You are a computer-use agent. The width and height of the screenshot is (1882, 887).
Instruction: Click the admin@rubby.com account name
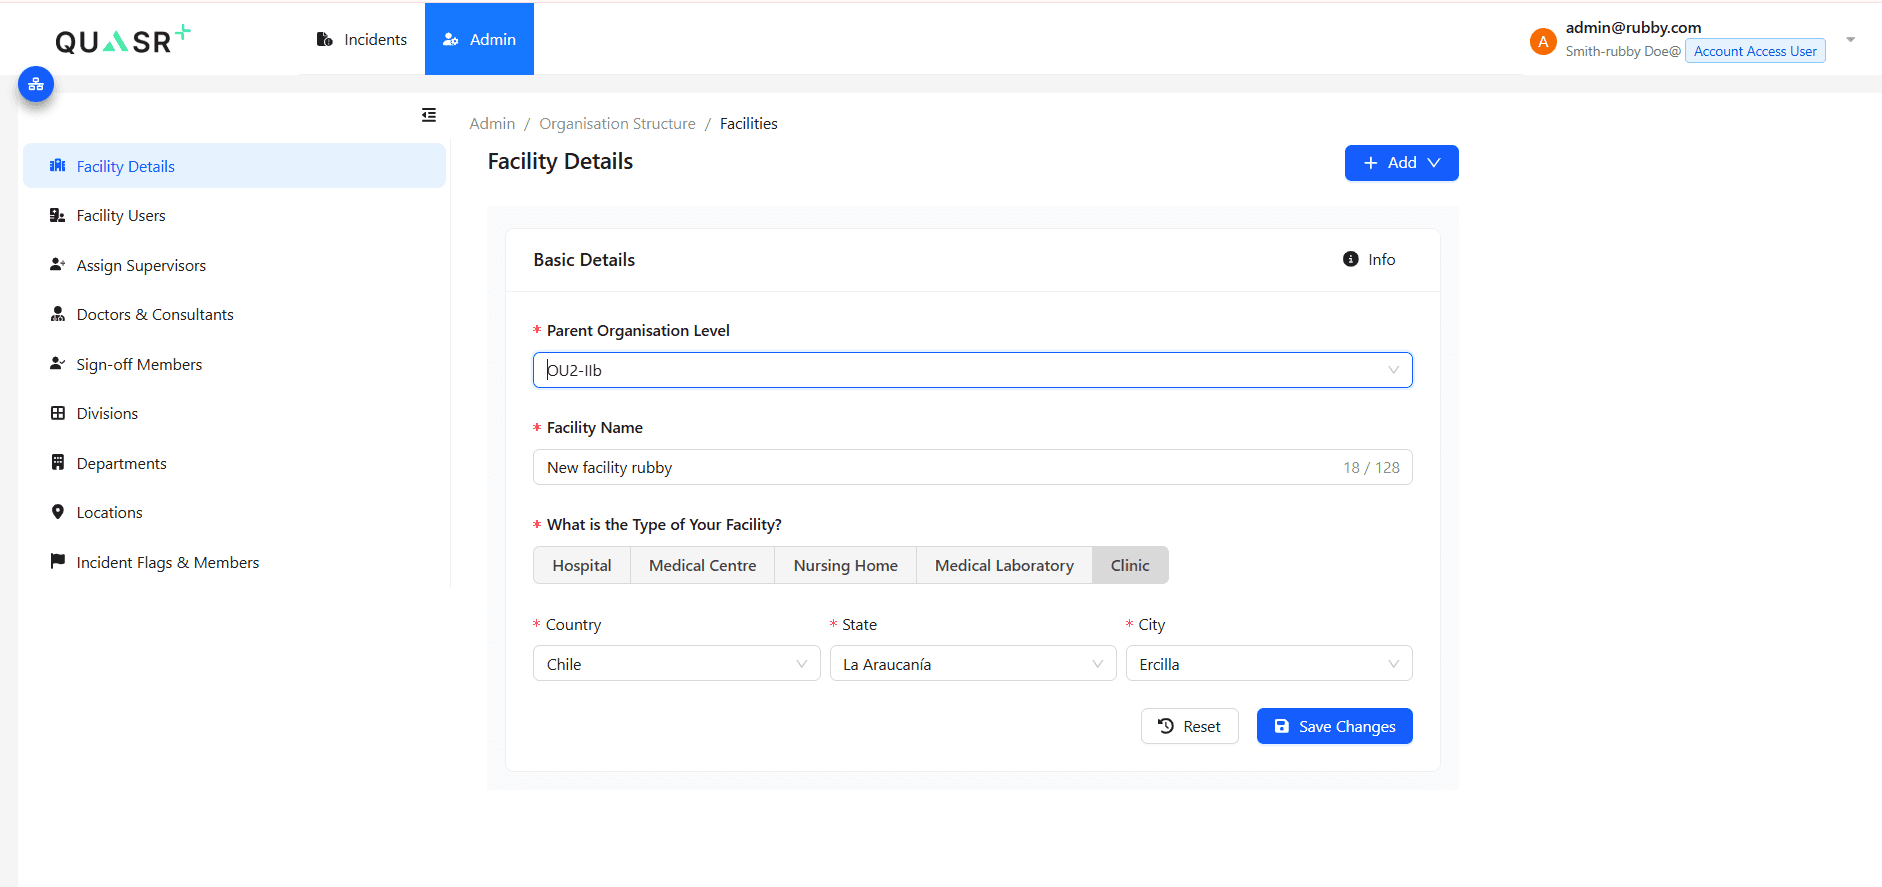(1633, 27)
